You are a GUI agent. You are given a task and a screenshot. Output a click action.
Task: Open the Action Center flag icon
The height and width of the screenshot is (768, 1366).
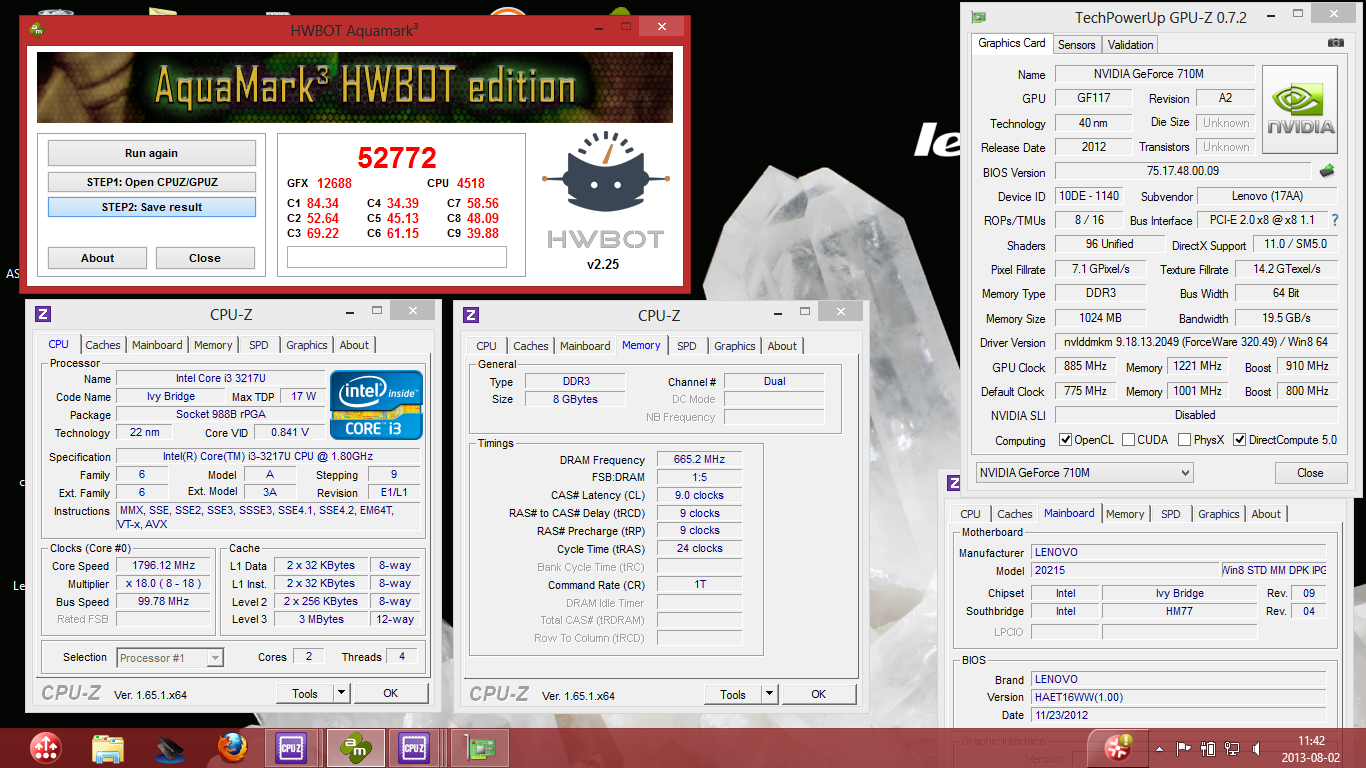point(1184,748)
